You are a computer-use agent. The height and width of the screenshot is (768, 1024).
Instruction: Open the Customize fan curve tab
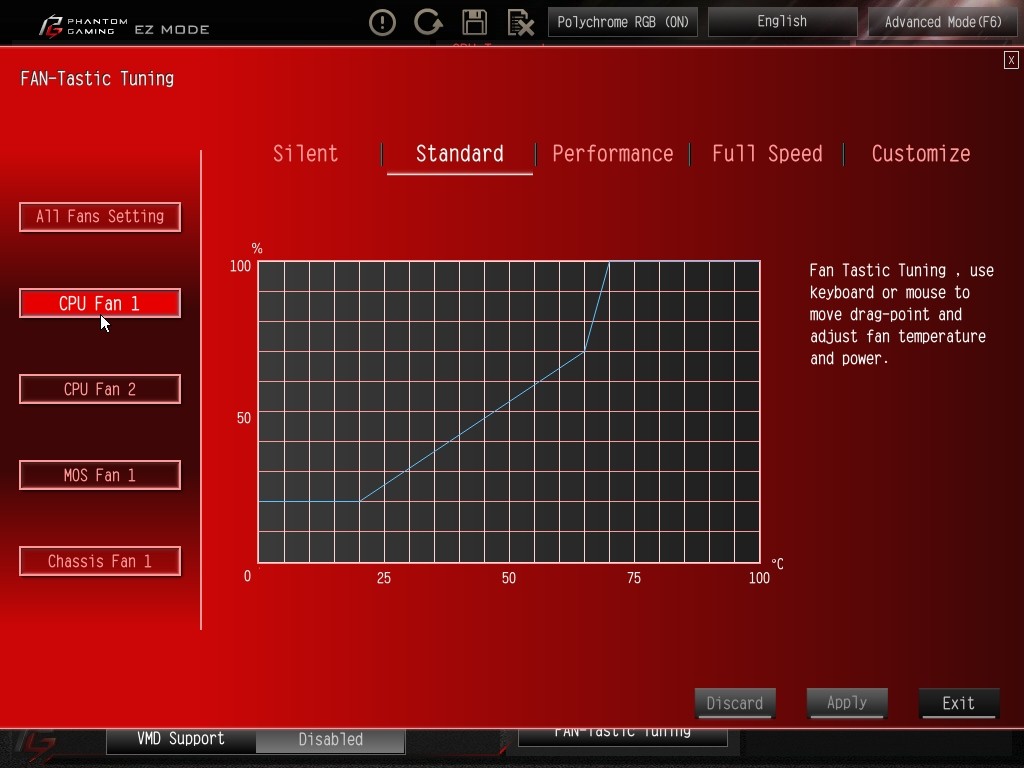pos(920,154)
